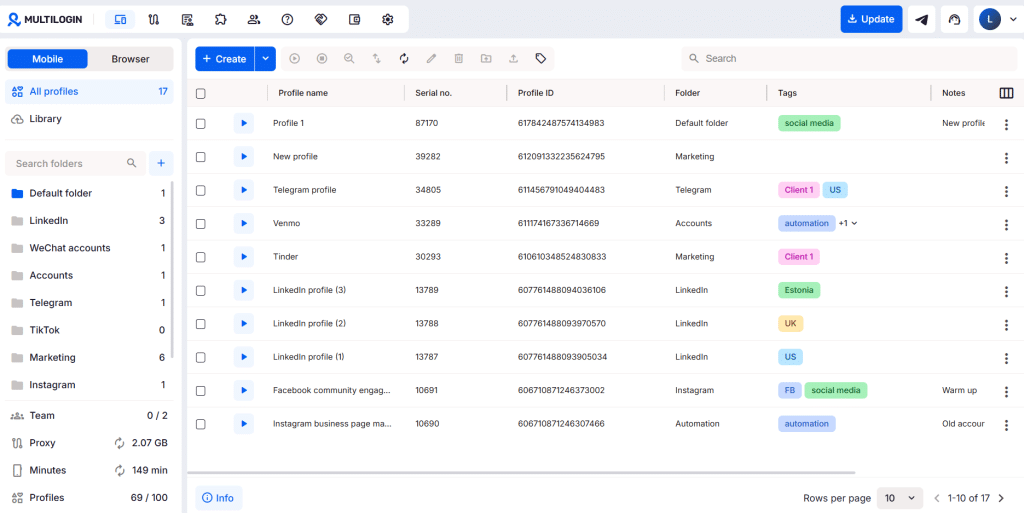Check the Tinder row checkbox
Screen dimensions: 1024x513
click(x=200, y=257)
